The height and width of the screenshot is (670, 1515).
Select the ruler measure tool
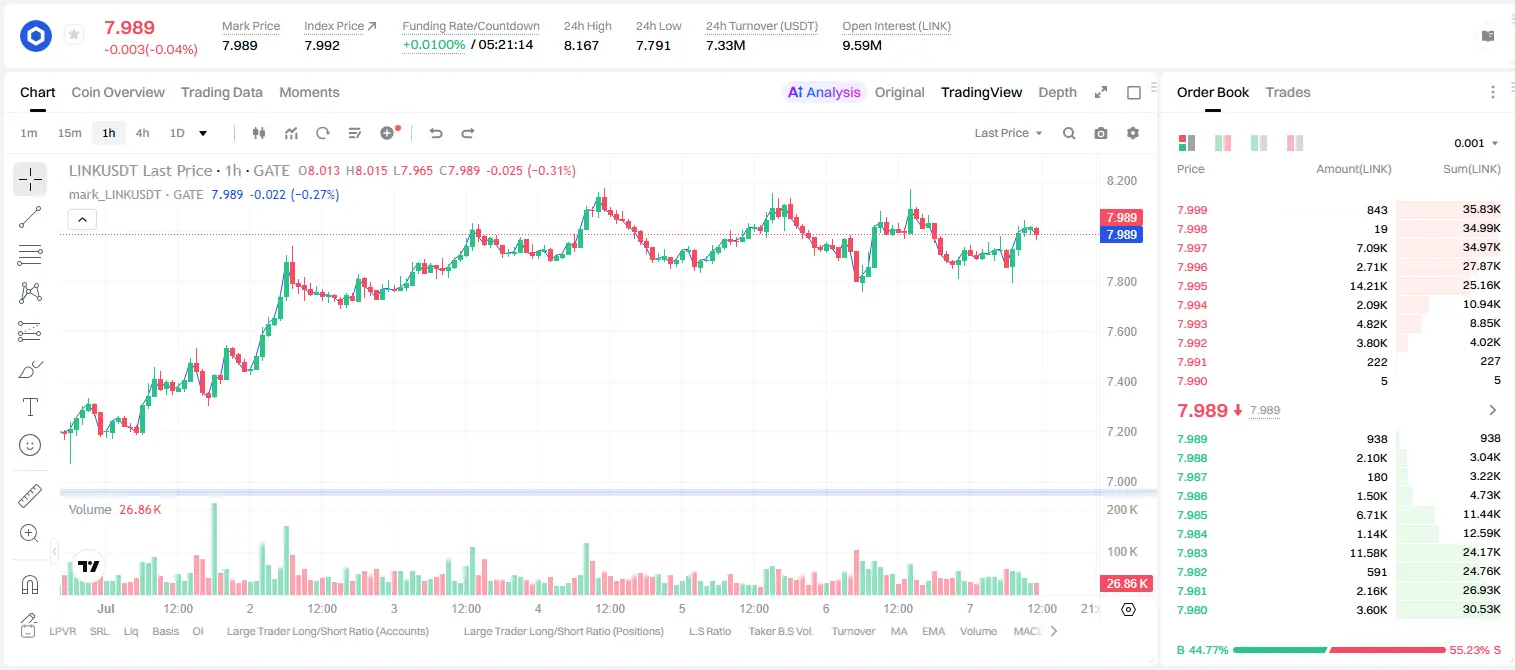[30, 496]
